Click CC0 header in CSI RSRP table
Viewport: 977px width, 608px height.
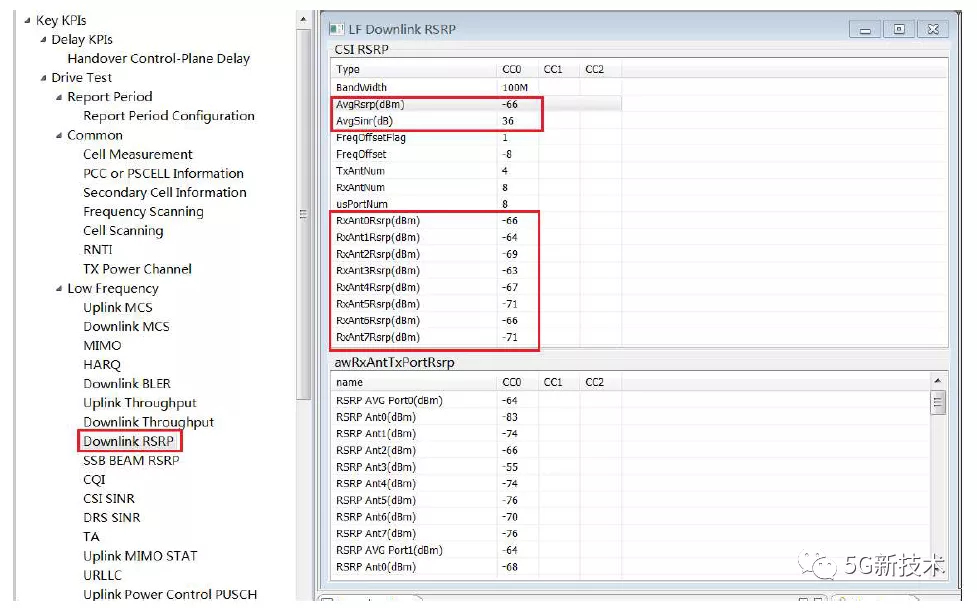tap(517, 69)
